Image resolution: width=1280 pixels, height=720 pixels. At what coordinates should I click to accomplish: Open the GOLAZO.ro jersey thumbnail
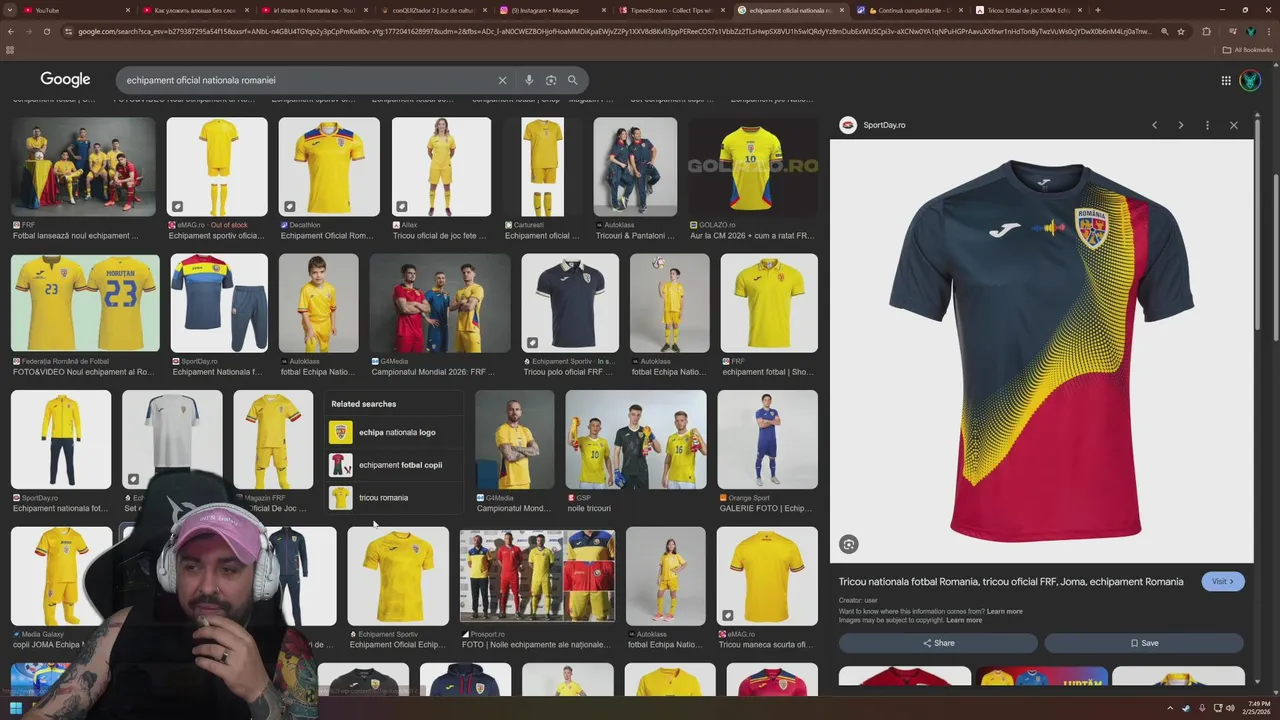coord(753,167)
